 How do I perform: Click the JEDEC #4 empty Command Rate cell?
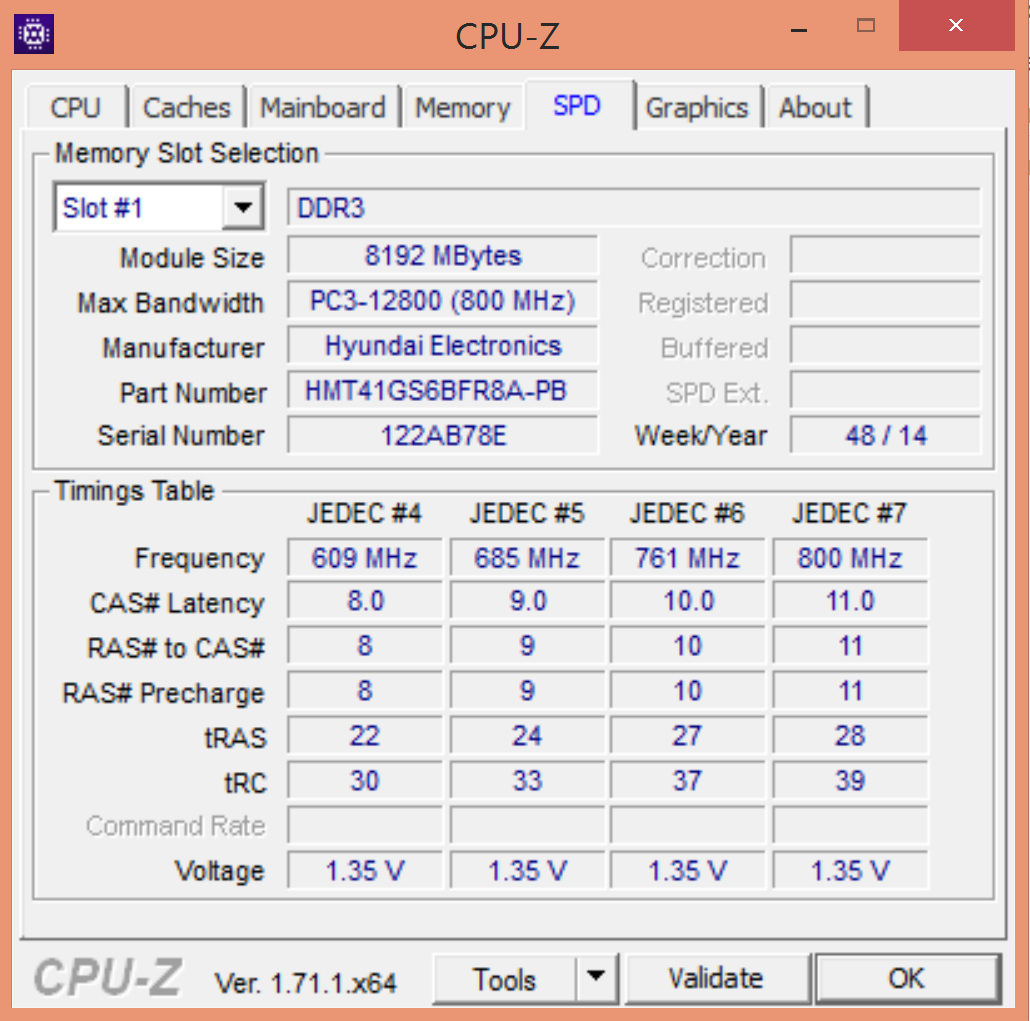coord(365,825)
